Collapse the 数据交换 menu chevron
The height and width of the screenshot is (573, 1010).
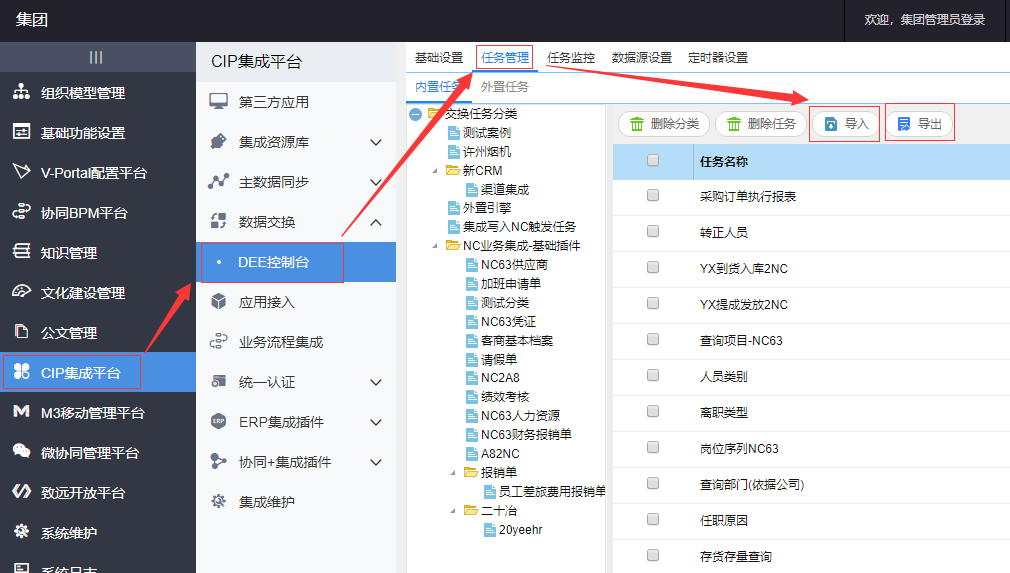(376, 222)
